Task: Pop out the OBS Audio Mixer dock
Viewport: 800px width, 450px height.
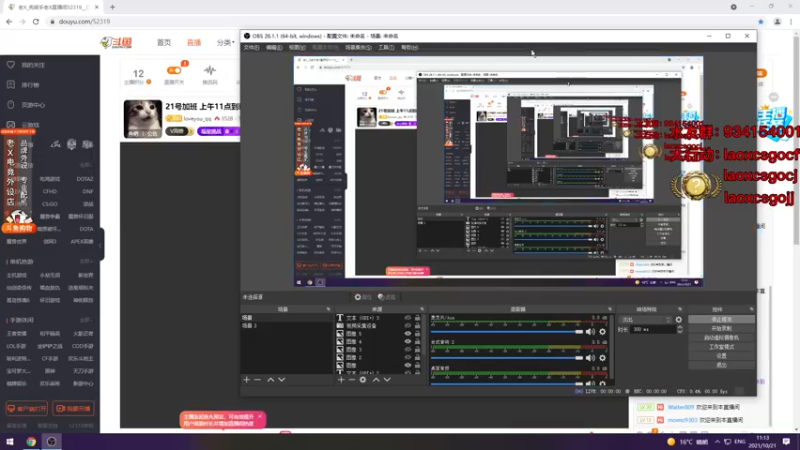Action: [x=610, y=309]
